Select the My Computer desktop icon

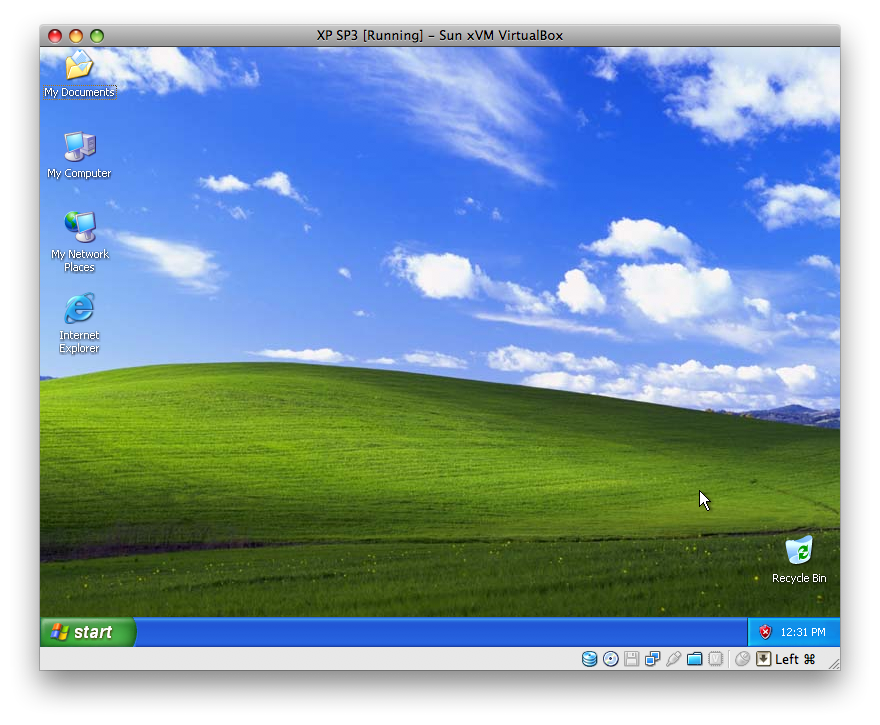(79, 155)
